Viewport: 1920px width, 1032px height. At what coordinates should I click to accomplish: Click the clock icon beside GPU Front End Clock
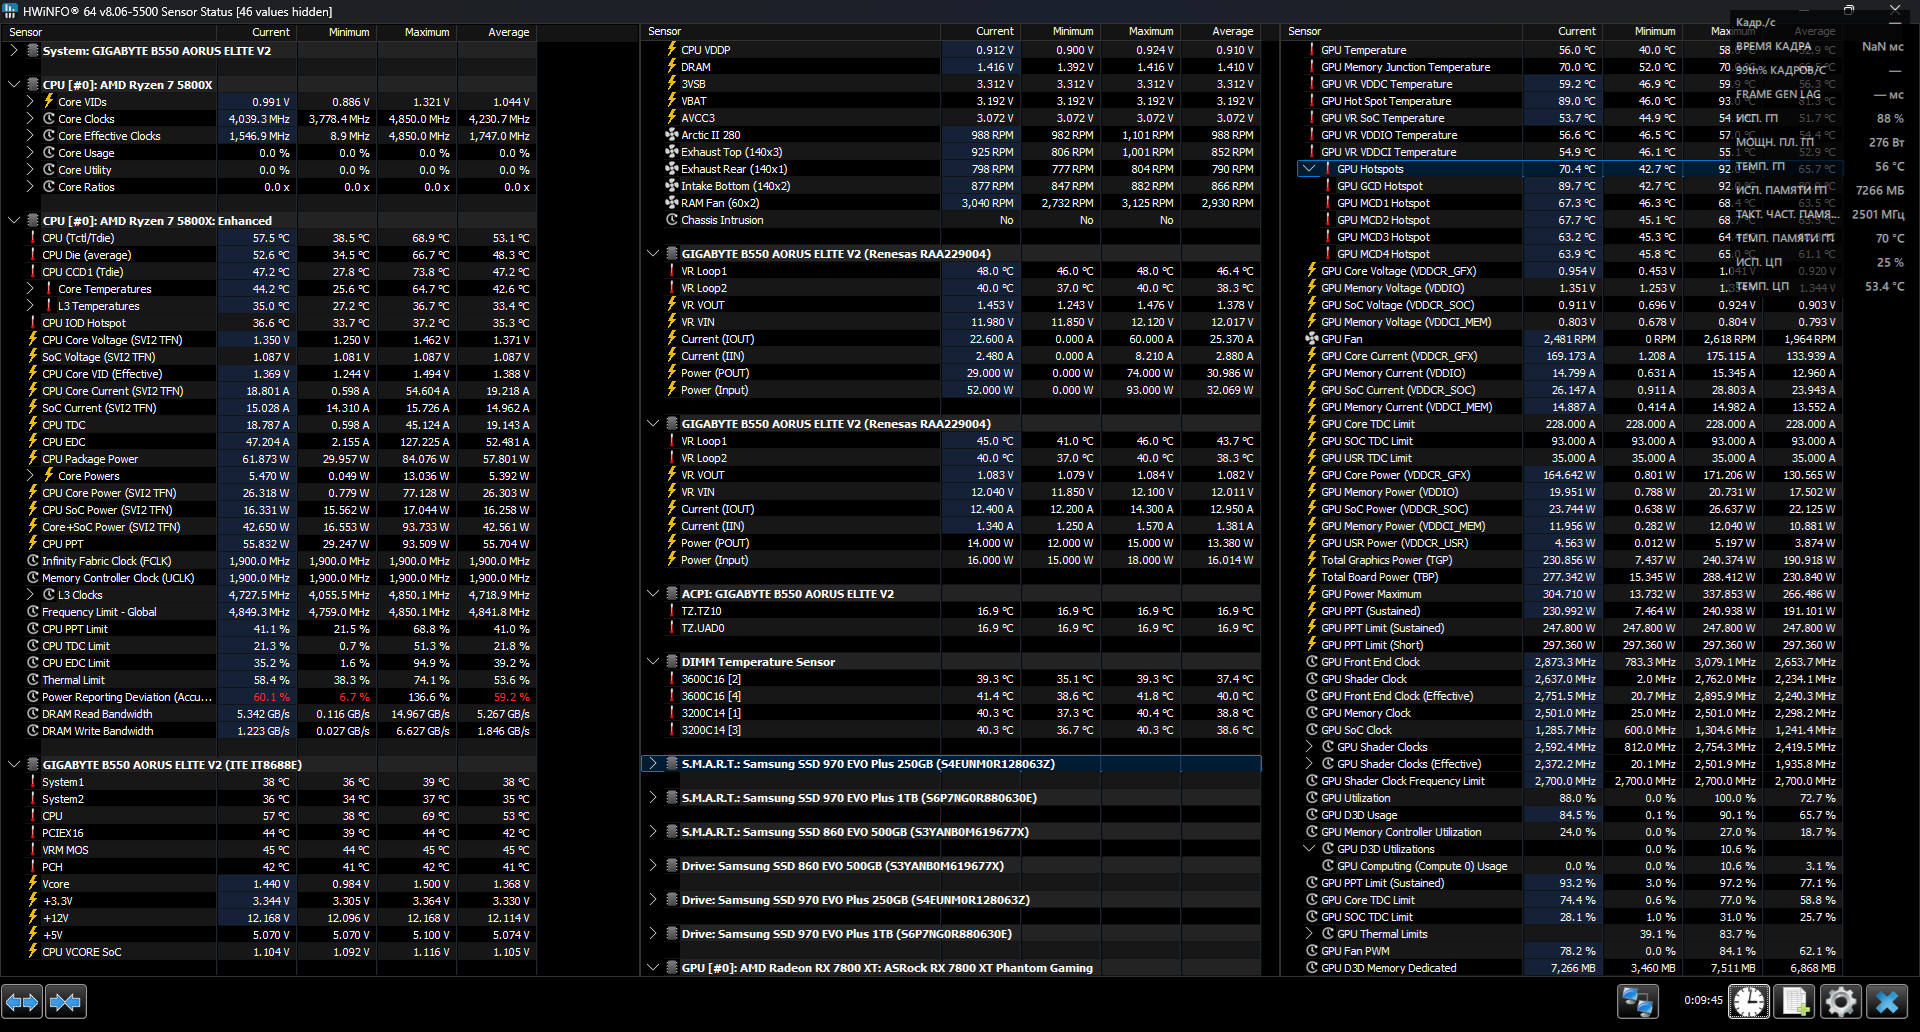[x=1312, y=662]
